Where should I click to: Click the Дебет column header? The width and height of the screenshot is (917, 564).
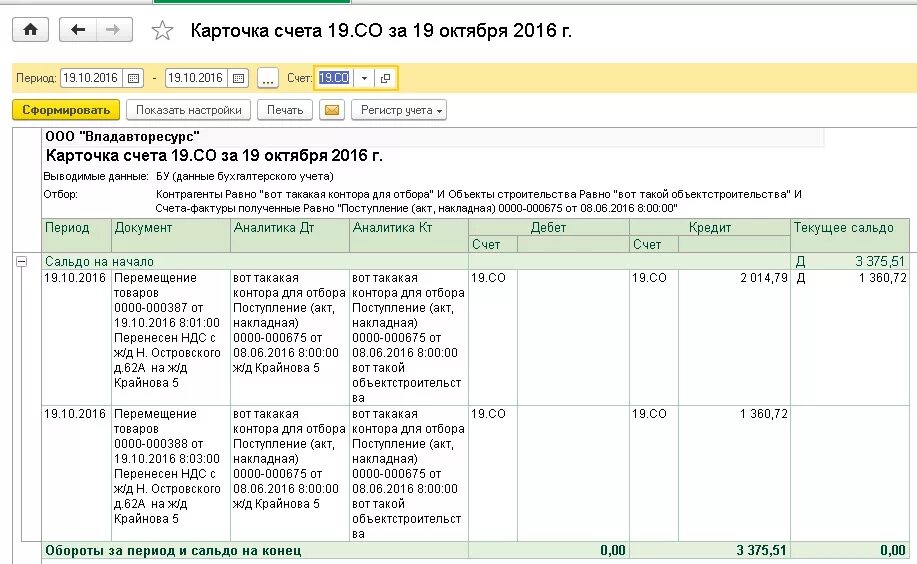[549, 227]
